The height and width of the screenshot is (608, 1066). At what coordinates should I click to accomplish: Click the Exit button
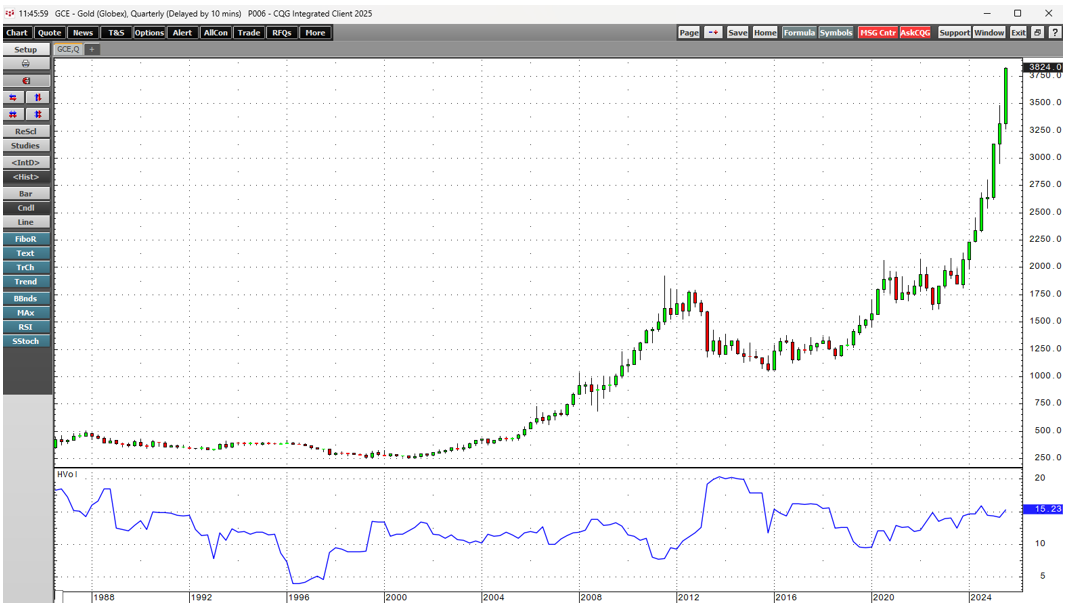click(1018, 33)
